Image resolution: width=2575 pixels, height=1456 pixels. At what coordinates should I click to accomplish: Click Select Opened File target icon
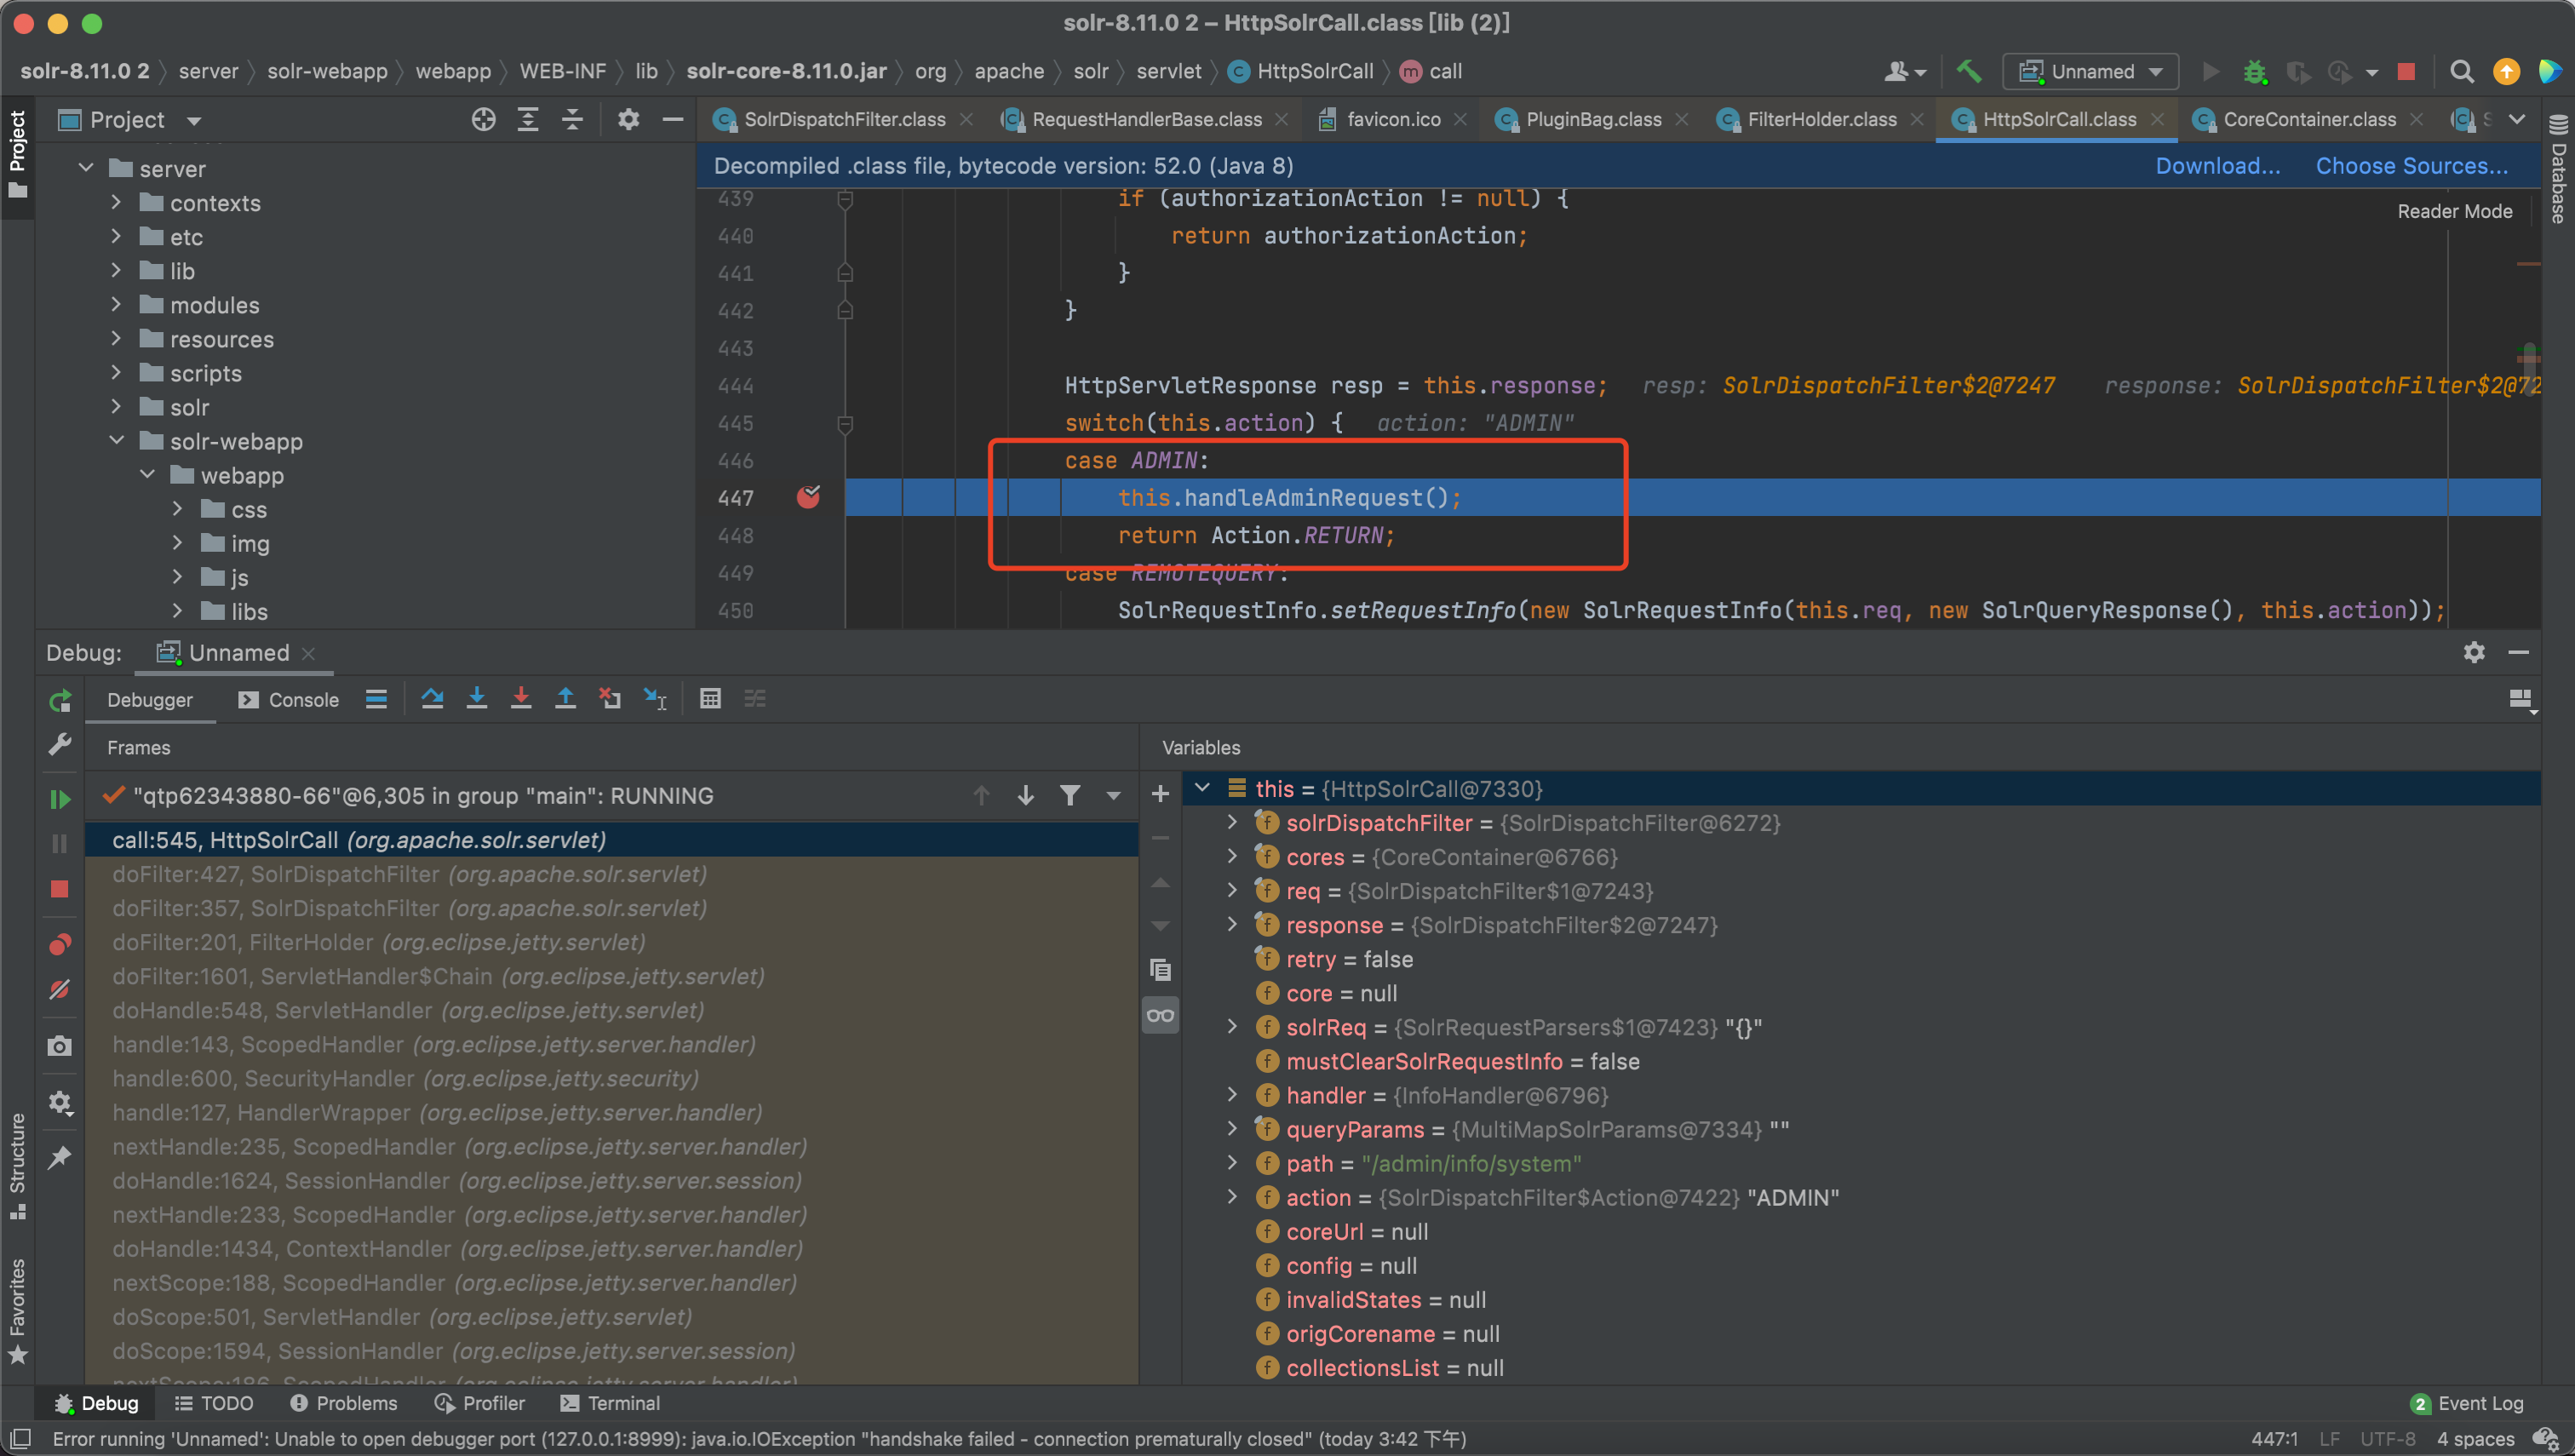click(x=483, y=120)
